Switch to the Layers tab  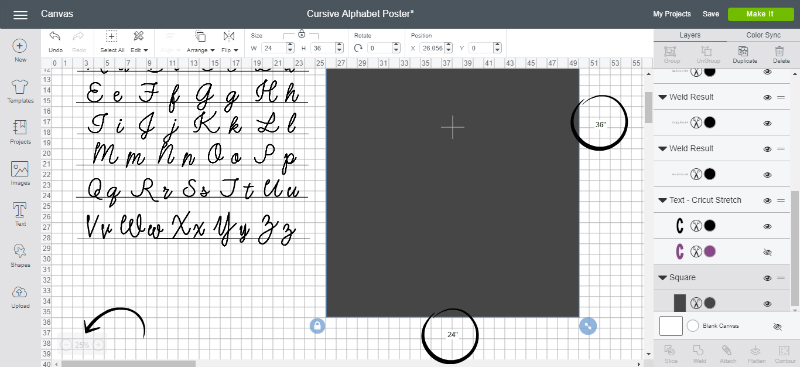(690, 35)
